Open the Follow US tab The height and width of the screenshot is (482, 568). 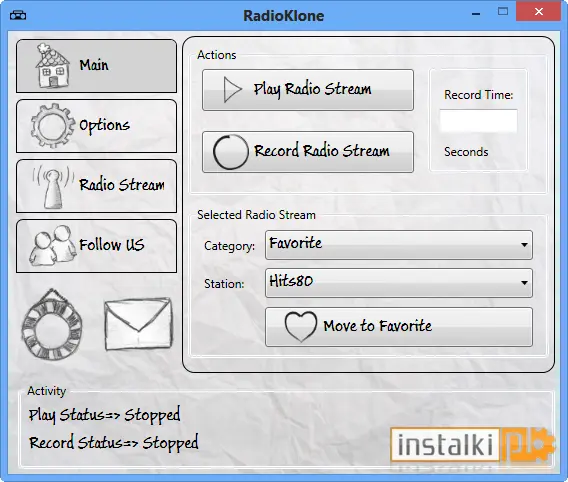pyautogui.click(x=96, y=246)
